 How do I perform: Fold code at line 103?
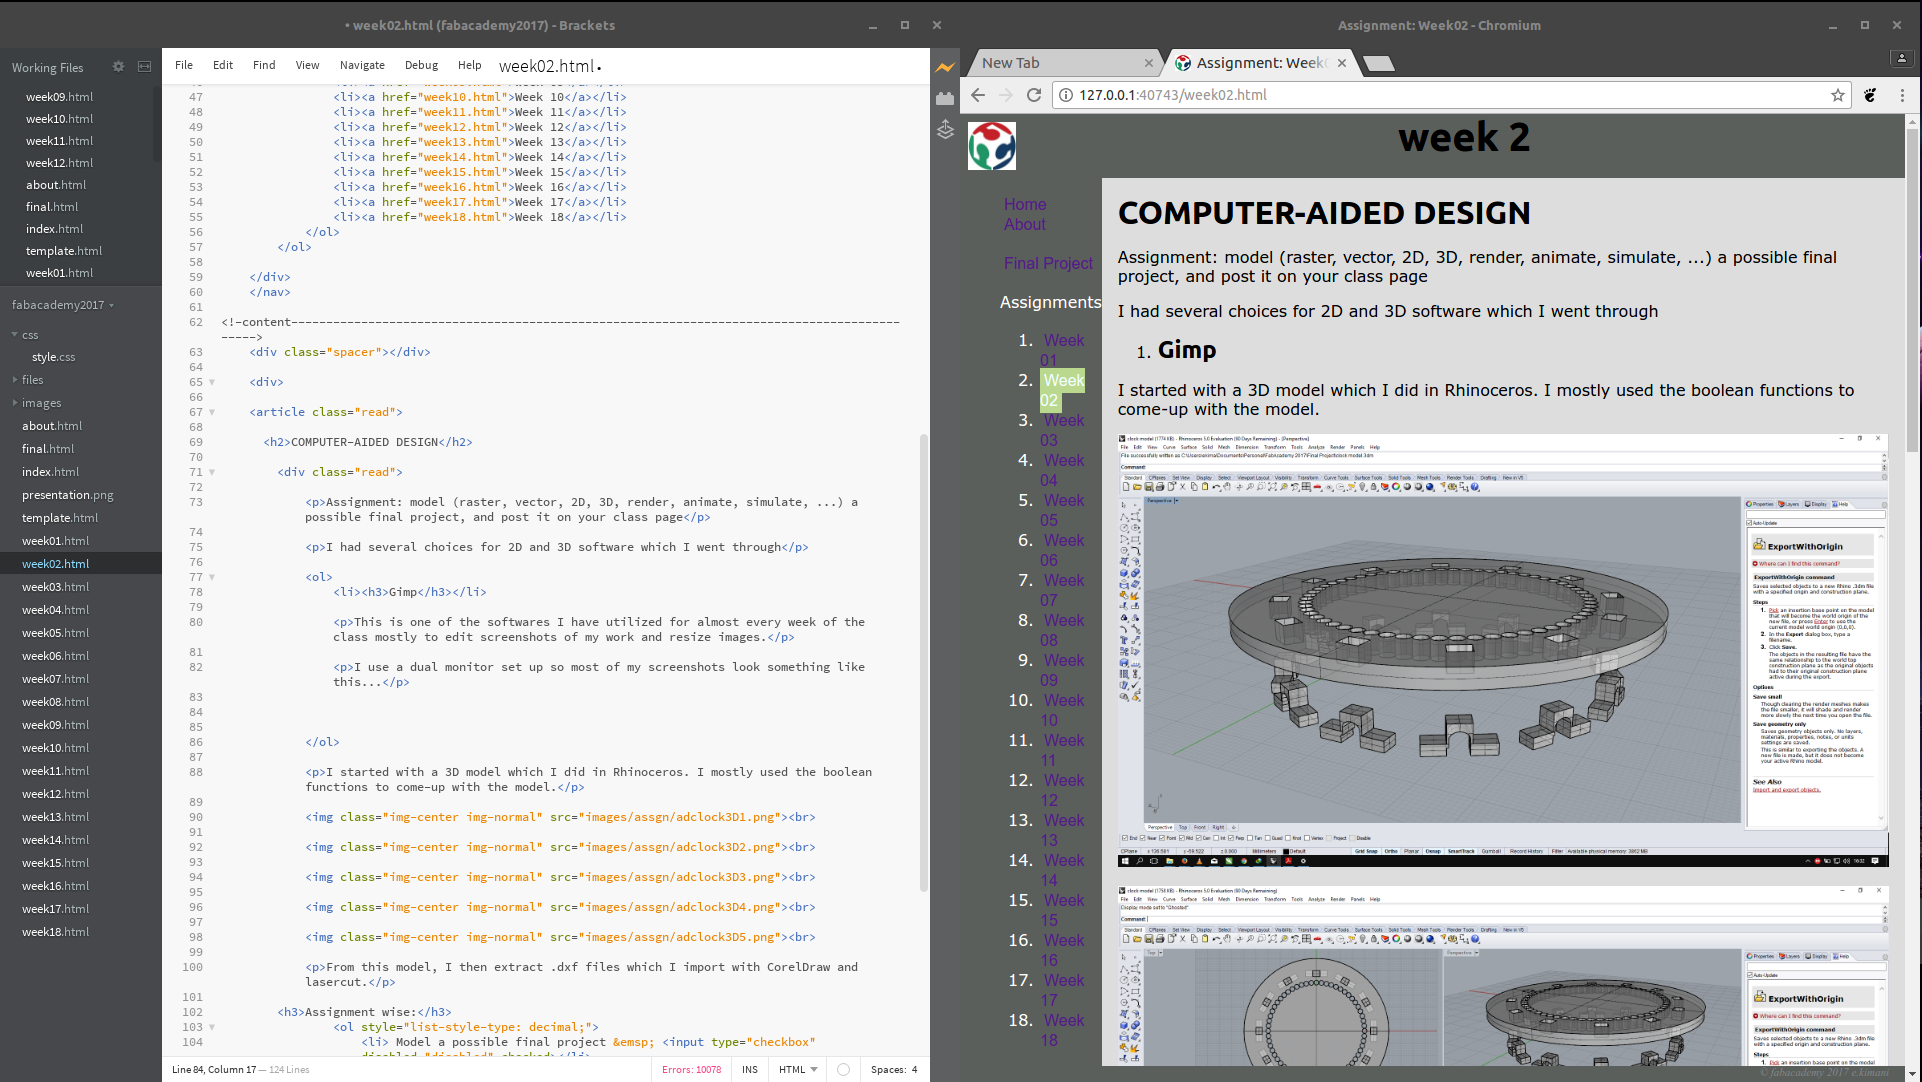tap(212, 1027)
